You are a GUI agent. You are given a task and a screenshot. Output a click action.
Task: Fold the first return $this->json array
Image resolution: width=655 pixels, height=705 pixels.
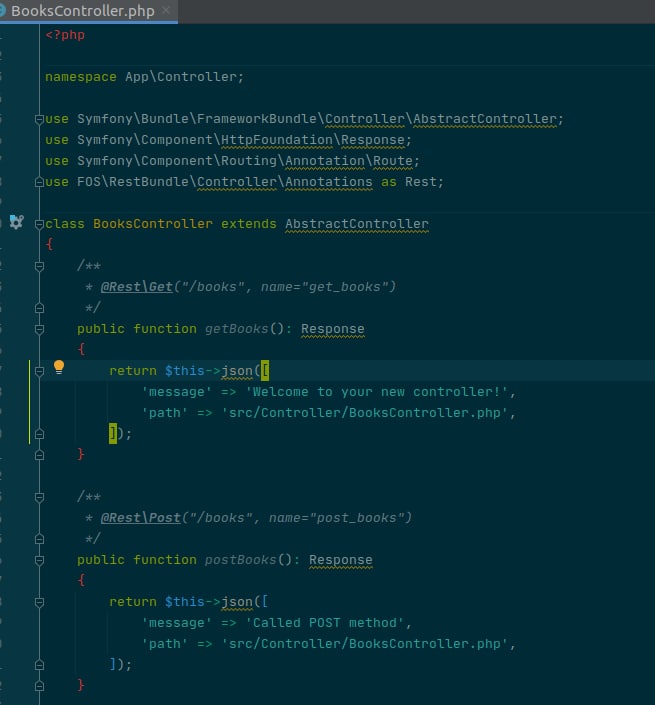pos(39,371)
